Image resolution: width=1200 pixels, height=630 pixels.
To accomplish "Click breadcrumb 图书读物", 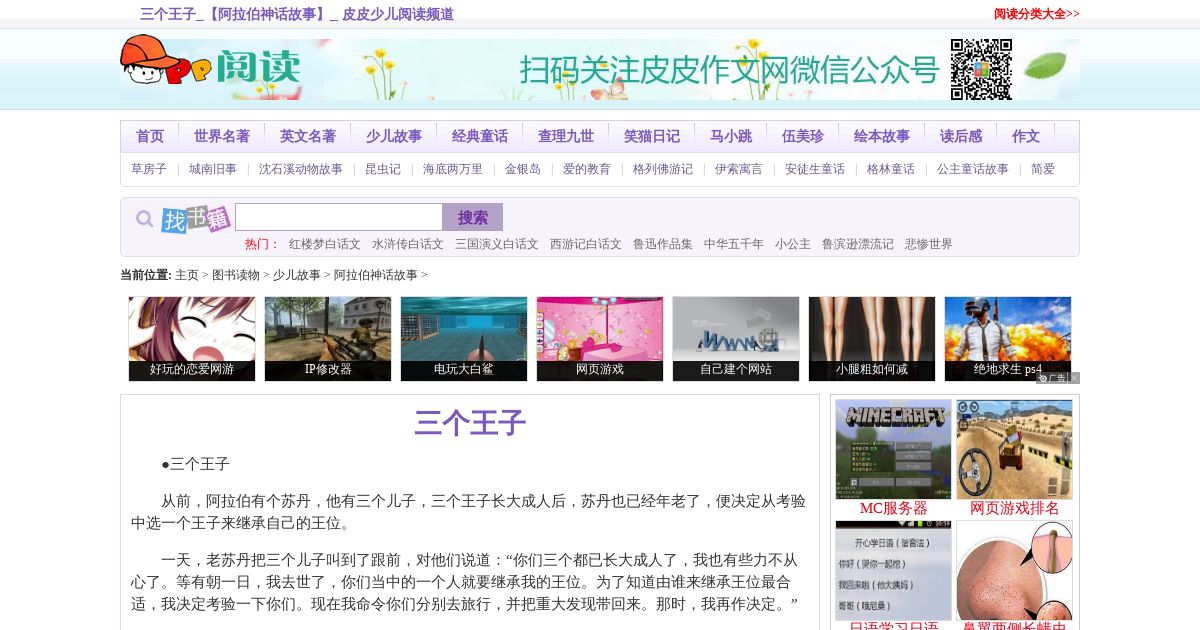I will pos(236,275).
